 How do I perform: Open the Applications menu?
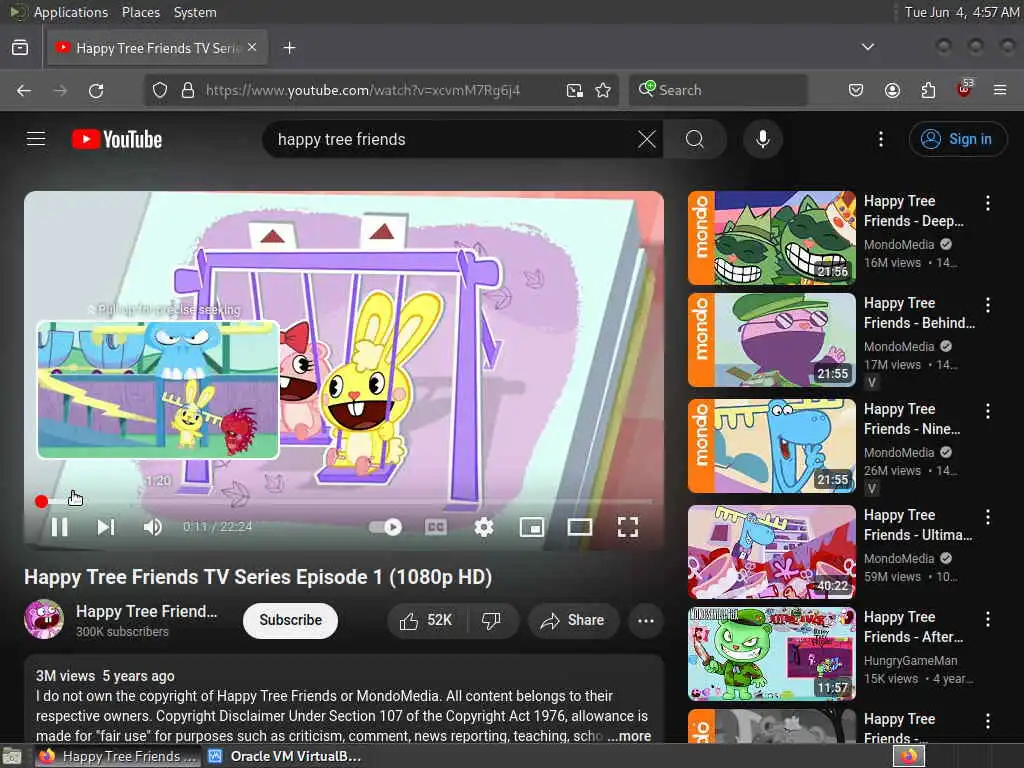click(71, 12)
